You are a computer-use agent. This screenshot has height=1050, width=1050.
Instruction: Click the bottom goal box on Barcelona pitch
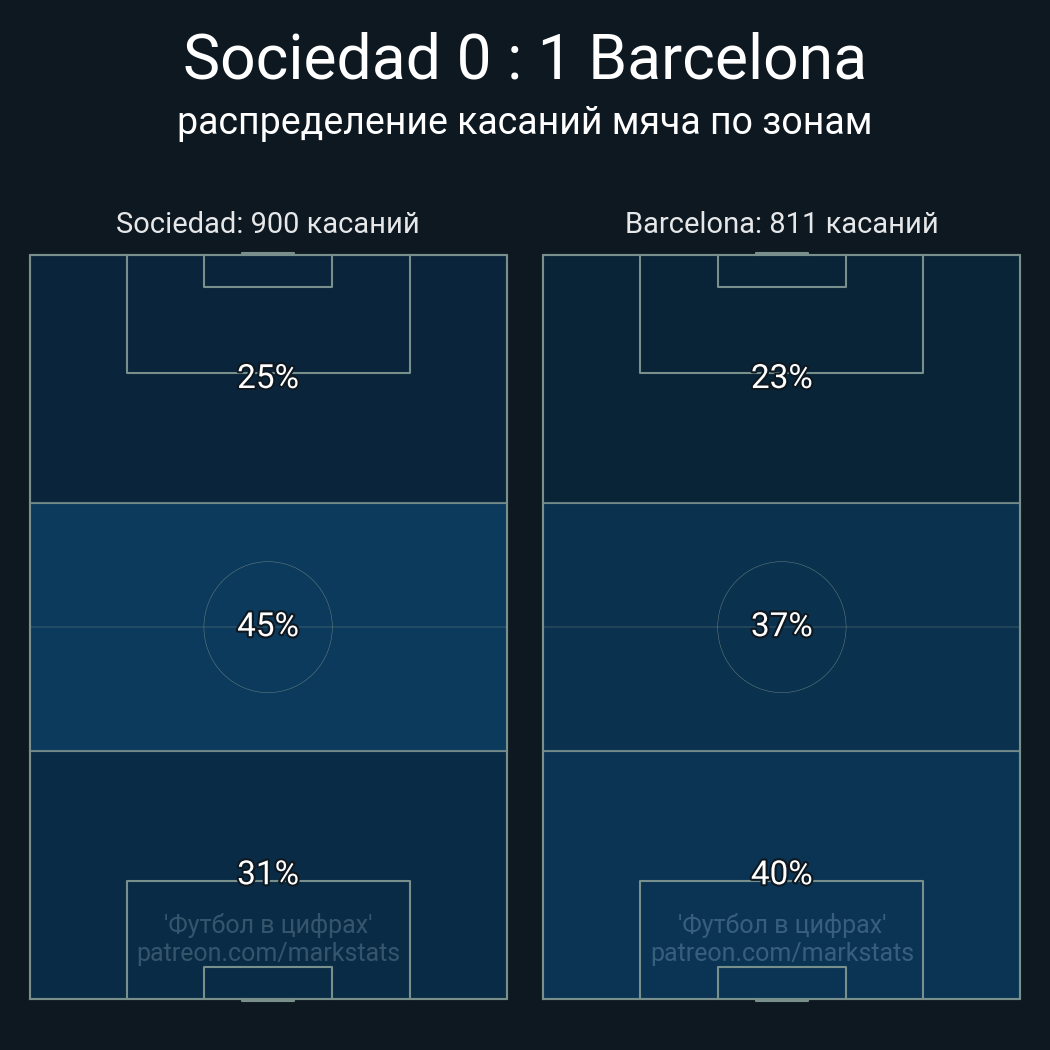coord(781,982)
